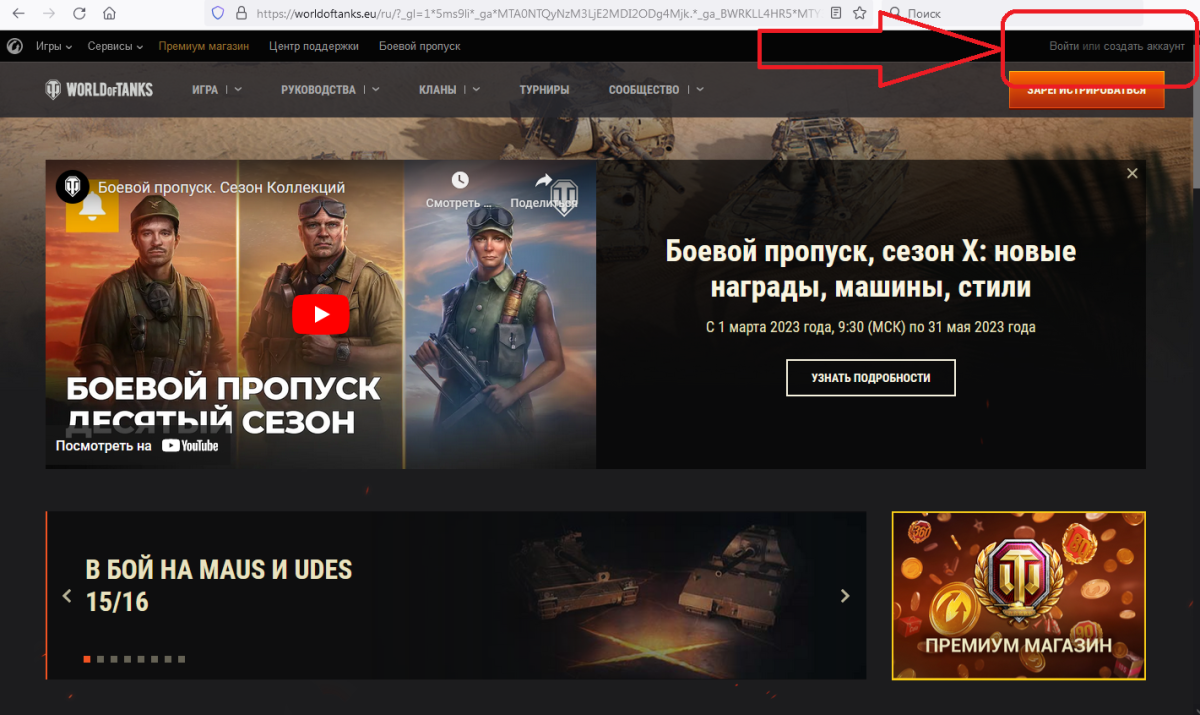Click the URL address bar

point(540,13)
